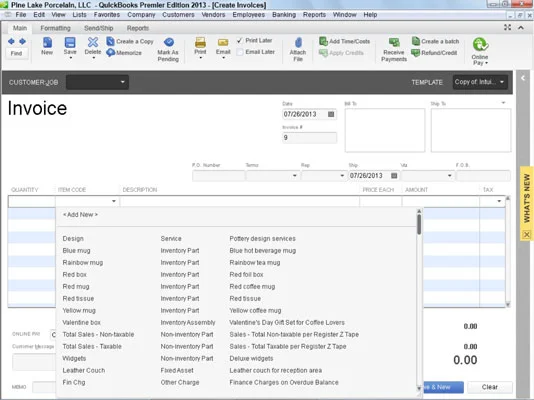
Task: Click the Delete X icon
Action: 93,42
